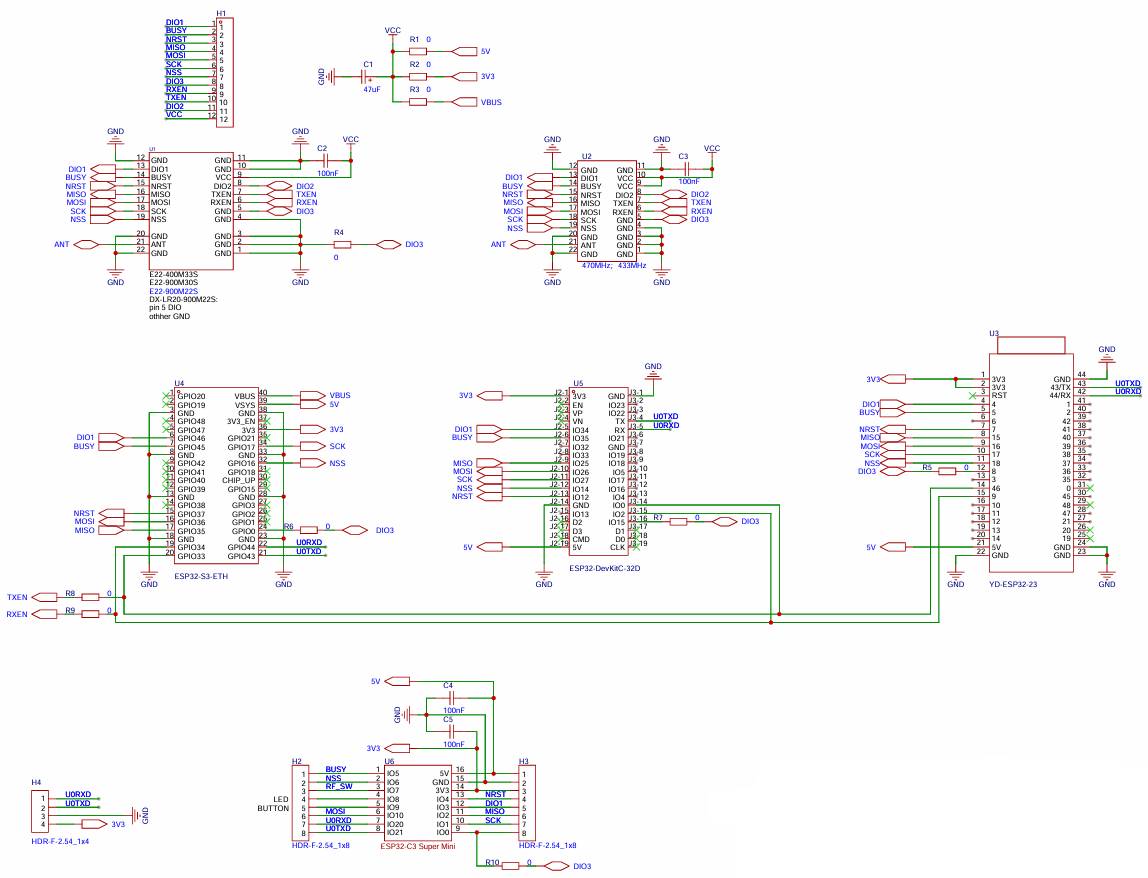Select resistor R4 connected to DIO3
1148x878 pixels.
(x=342, y=245)
